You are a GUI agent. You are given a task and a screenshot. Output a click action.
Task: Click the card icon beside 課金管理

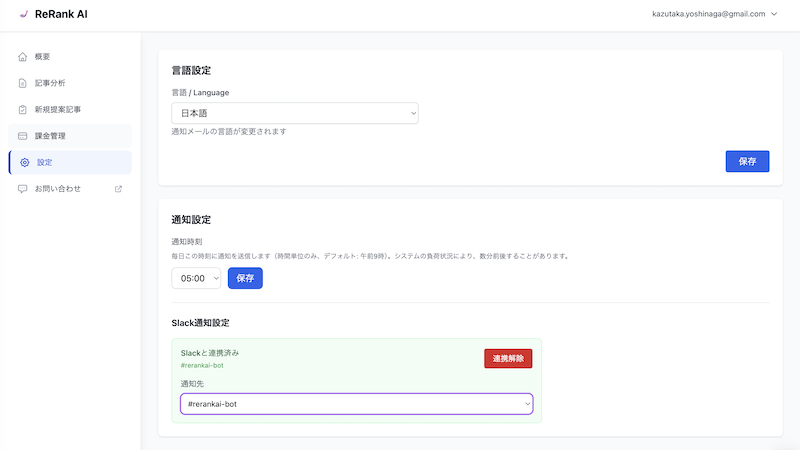tap(22, 136)
